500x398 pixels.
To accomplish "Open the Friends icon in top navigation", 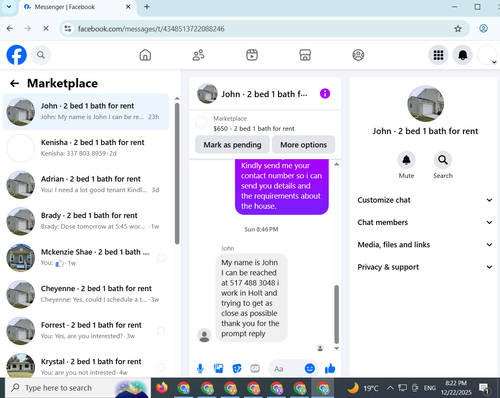I will pyautogui.click(x=198, y=55).
